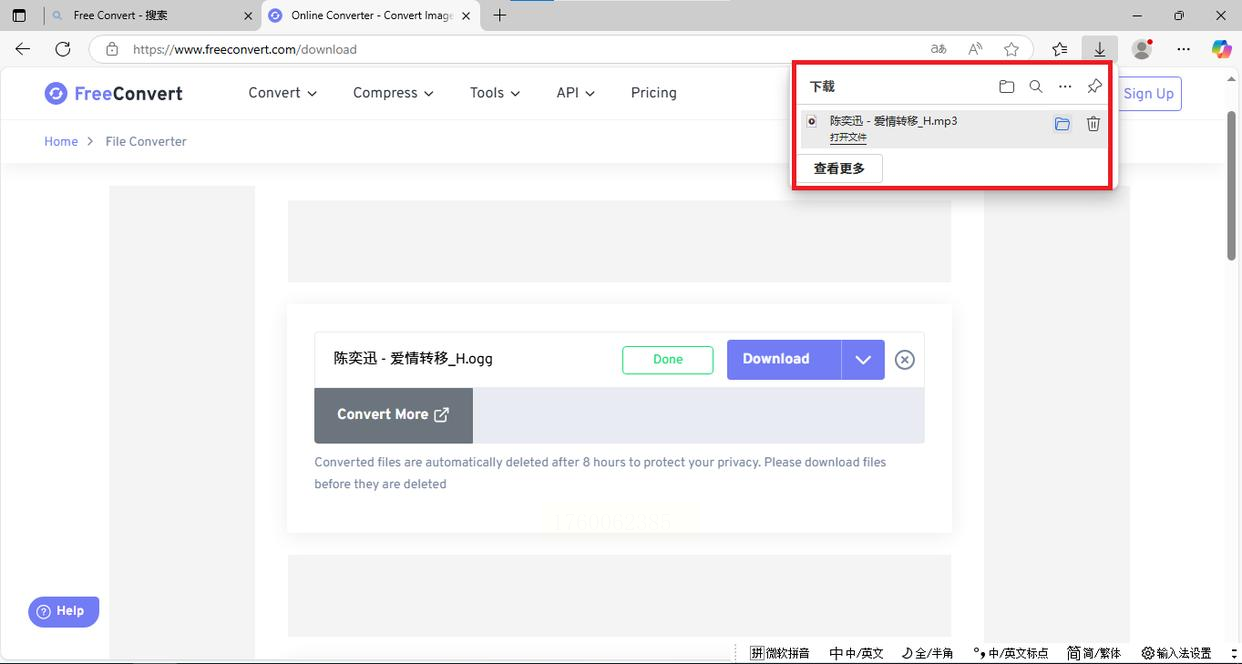Click the Convert More button
The width and height of the screenshot is (1242, 664).
tap(393, 415)
